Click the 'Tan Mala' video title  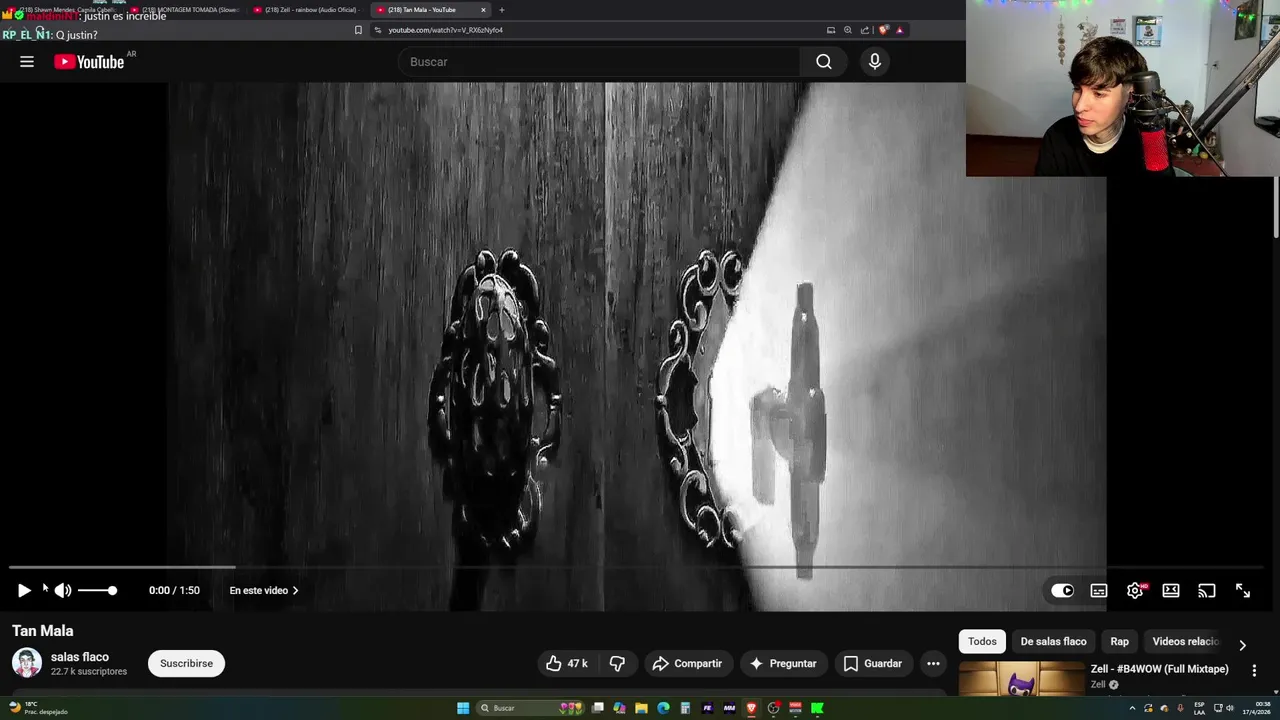[x=43, y=631]
